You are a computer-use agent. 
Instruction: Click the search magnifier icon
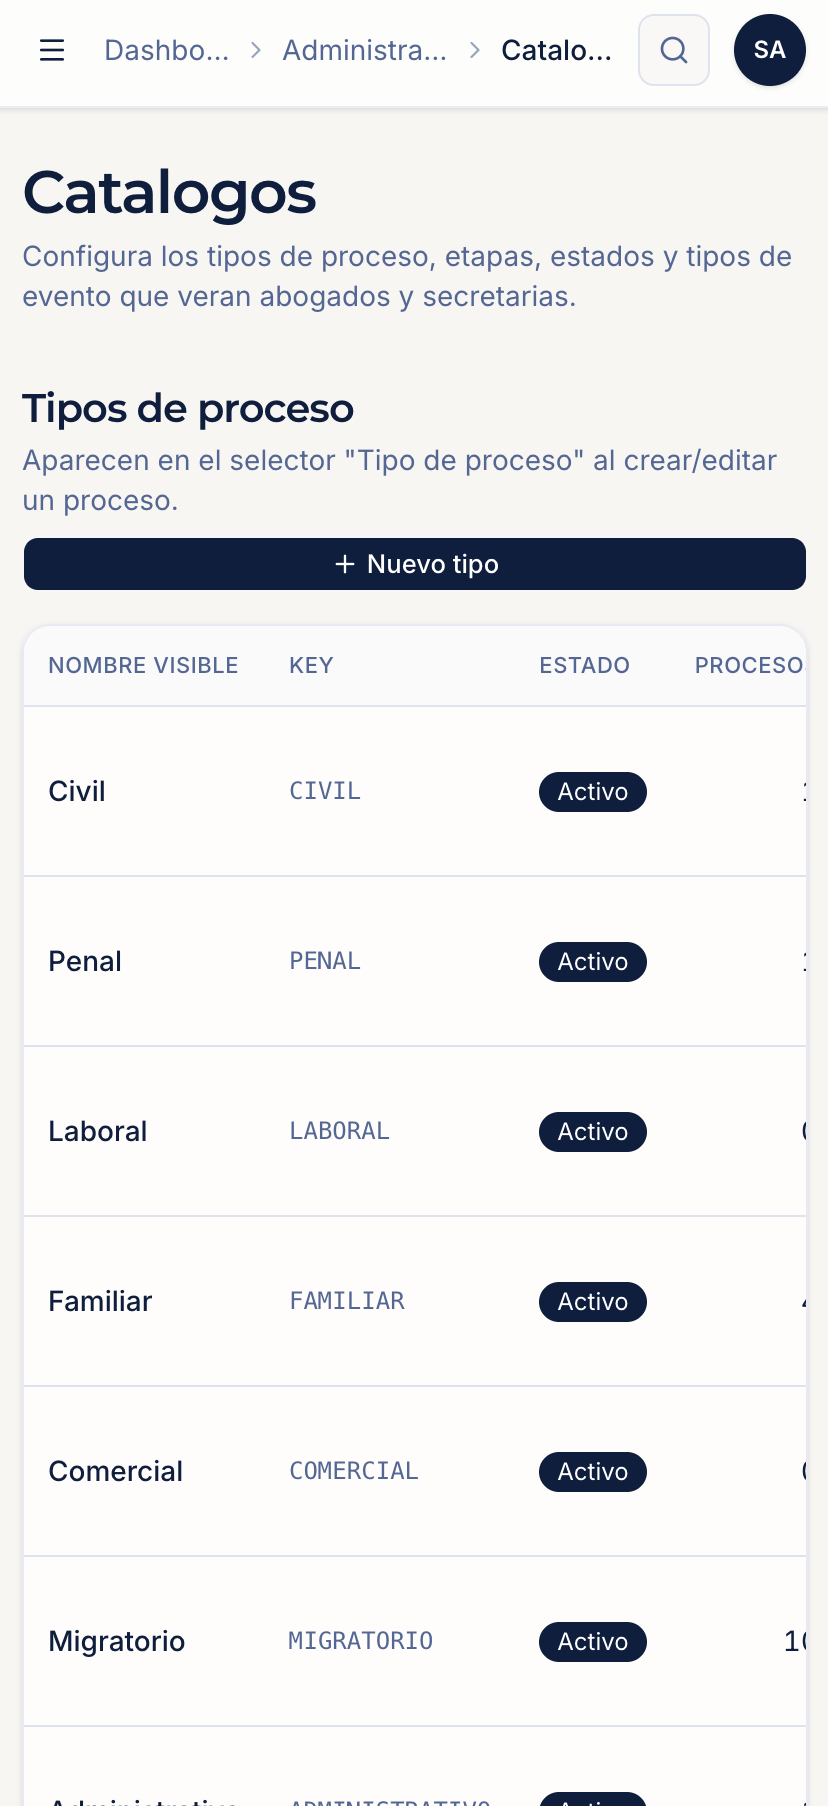point(674,50)
